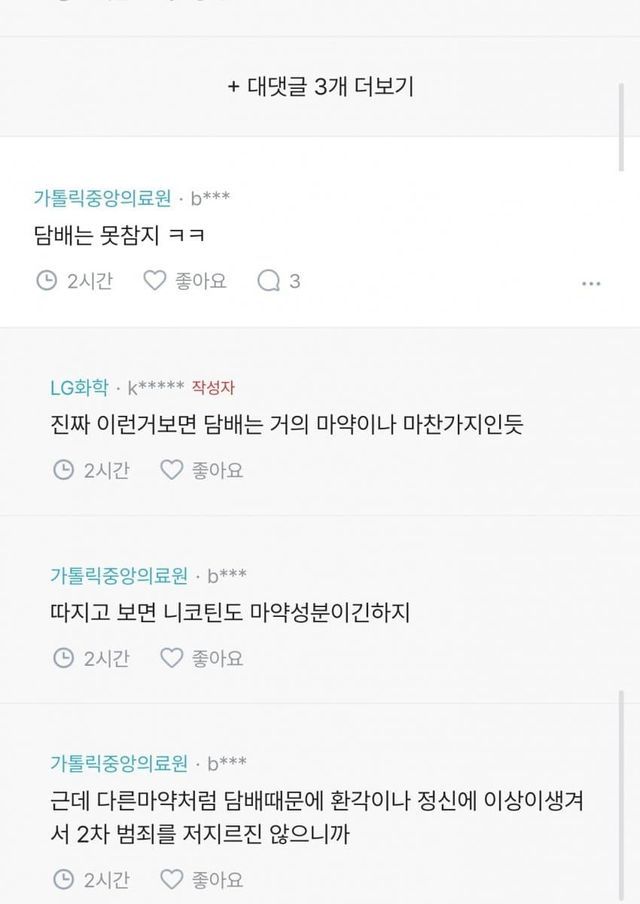Viewport: 640px width, 904px height.
Task: Click clock icon under the '2차 범죄' reply
Action: pyautogui.click(x=63, y=879)
